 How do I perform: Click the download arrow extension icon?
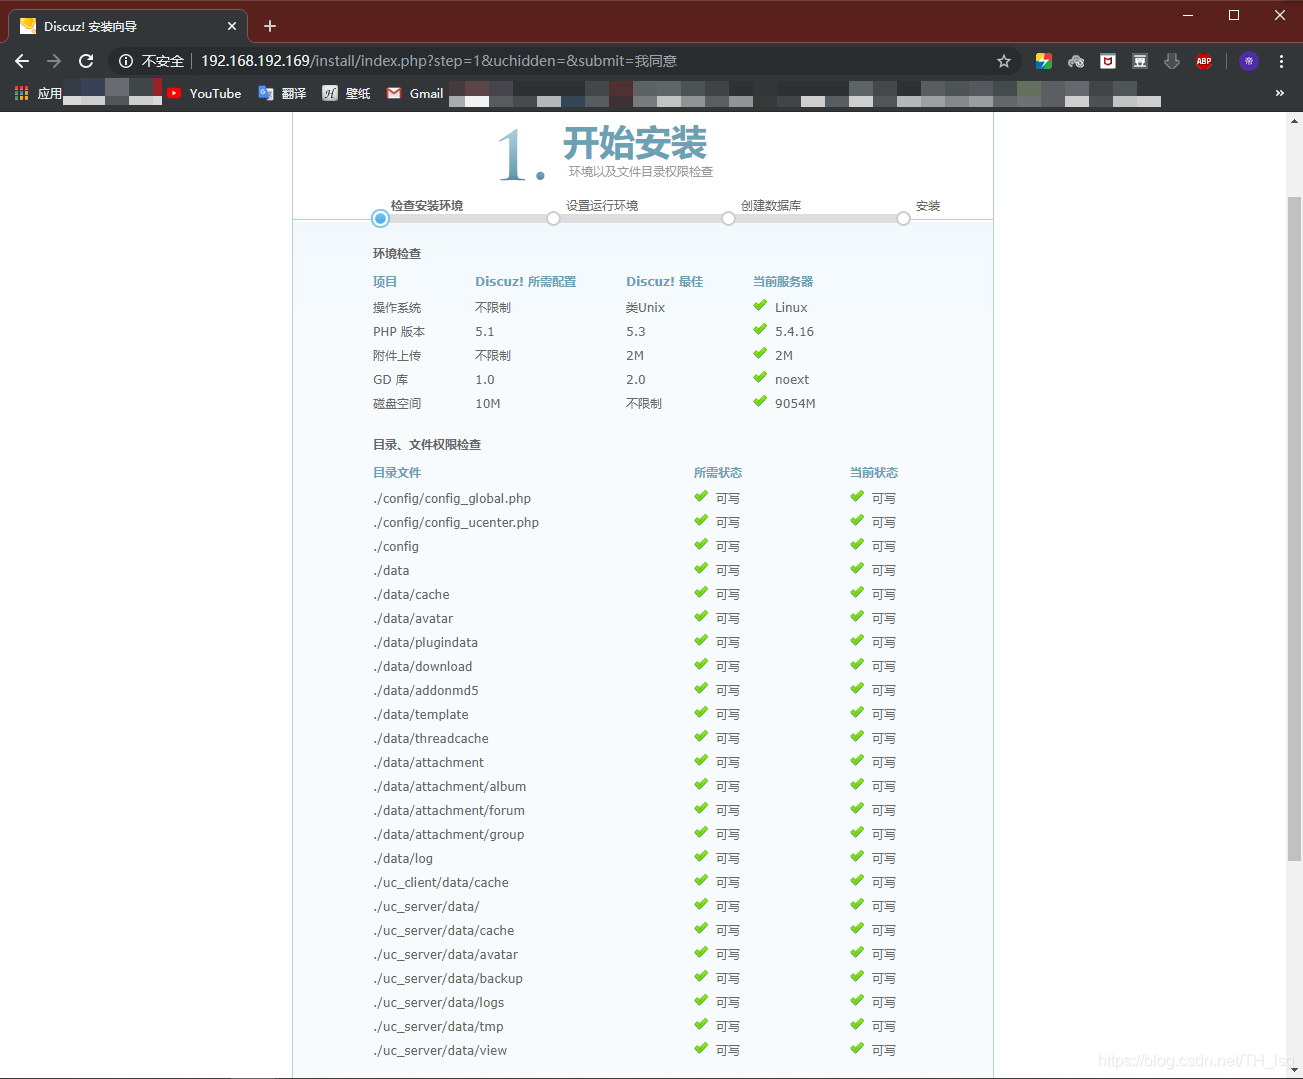(1172, 61)
